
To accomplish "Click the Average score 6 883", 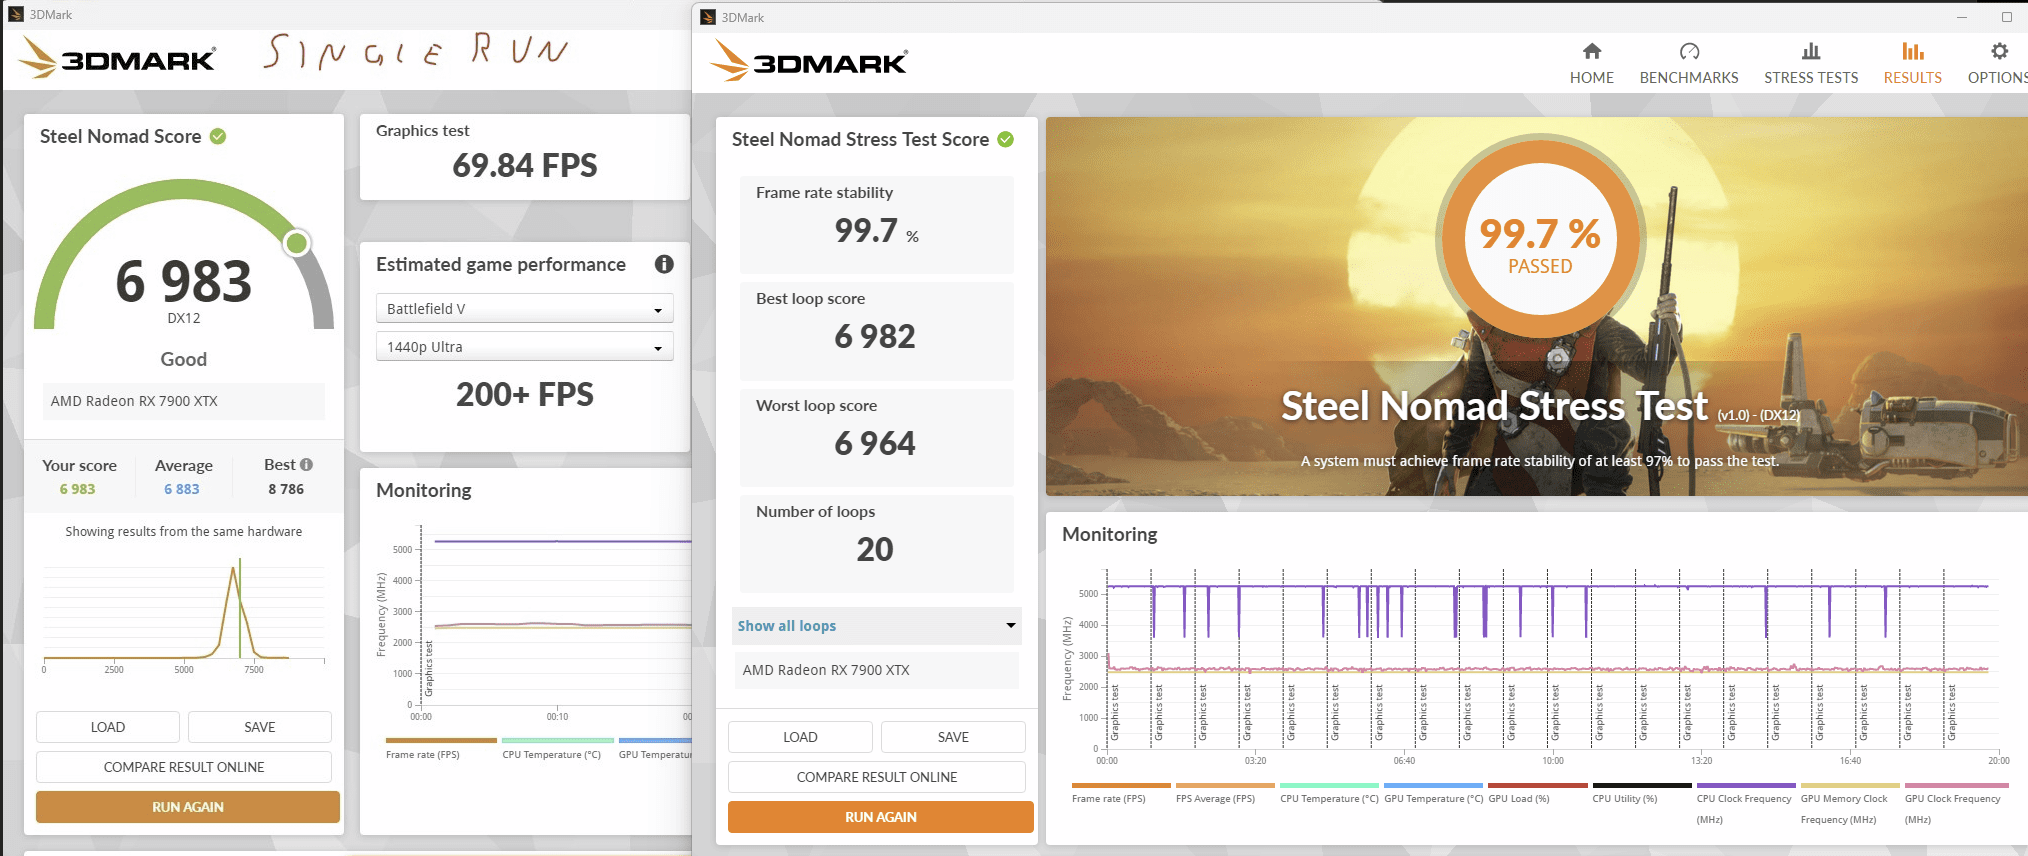I will (182, 489).
